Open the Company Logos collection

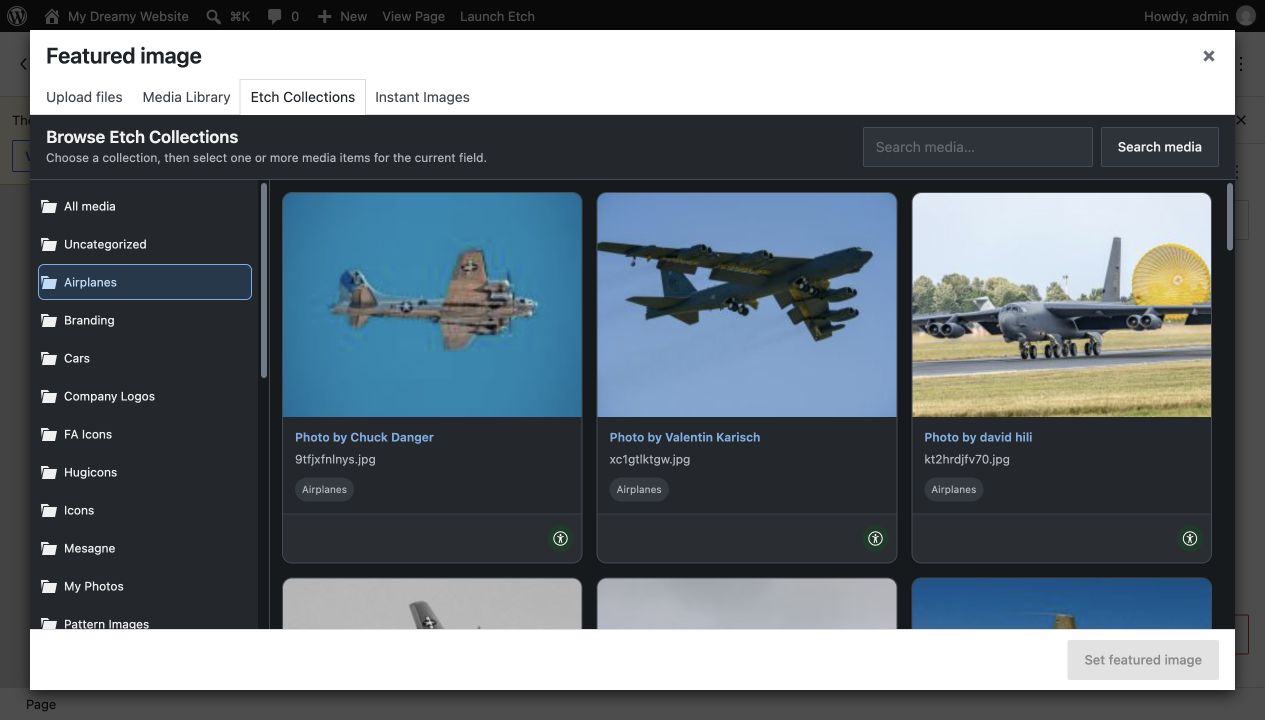(145, 396)
